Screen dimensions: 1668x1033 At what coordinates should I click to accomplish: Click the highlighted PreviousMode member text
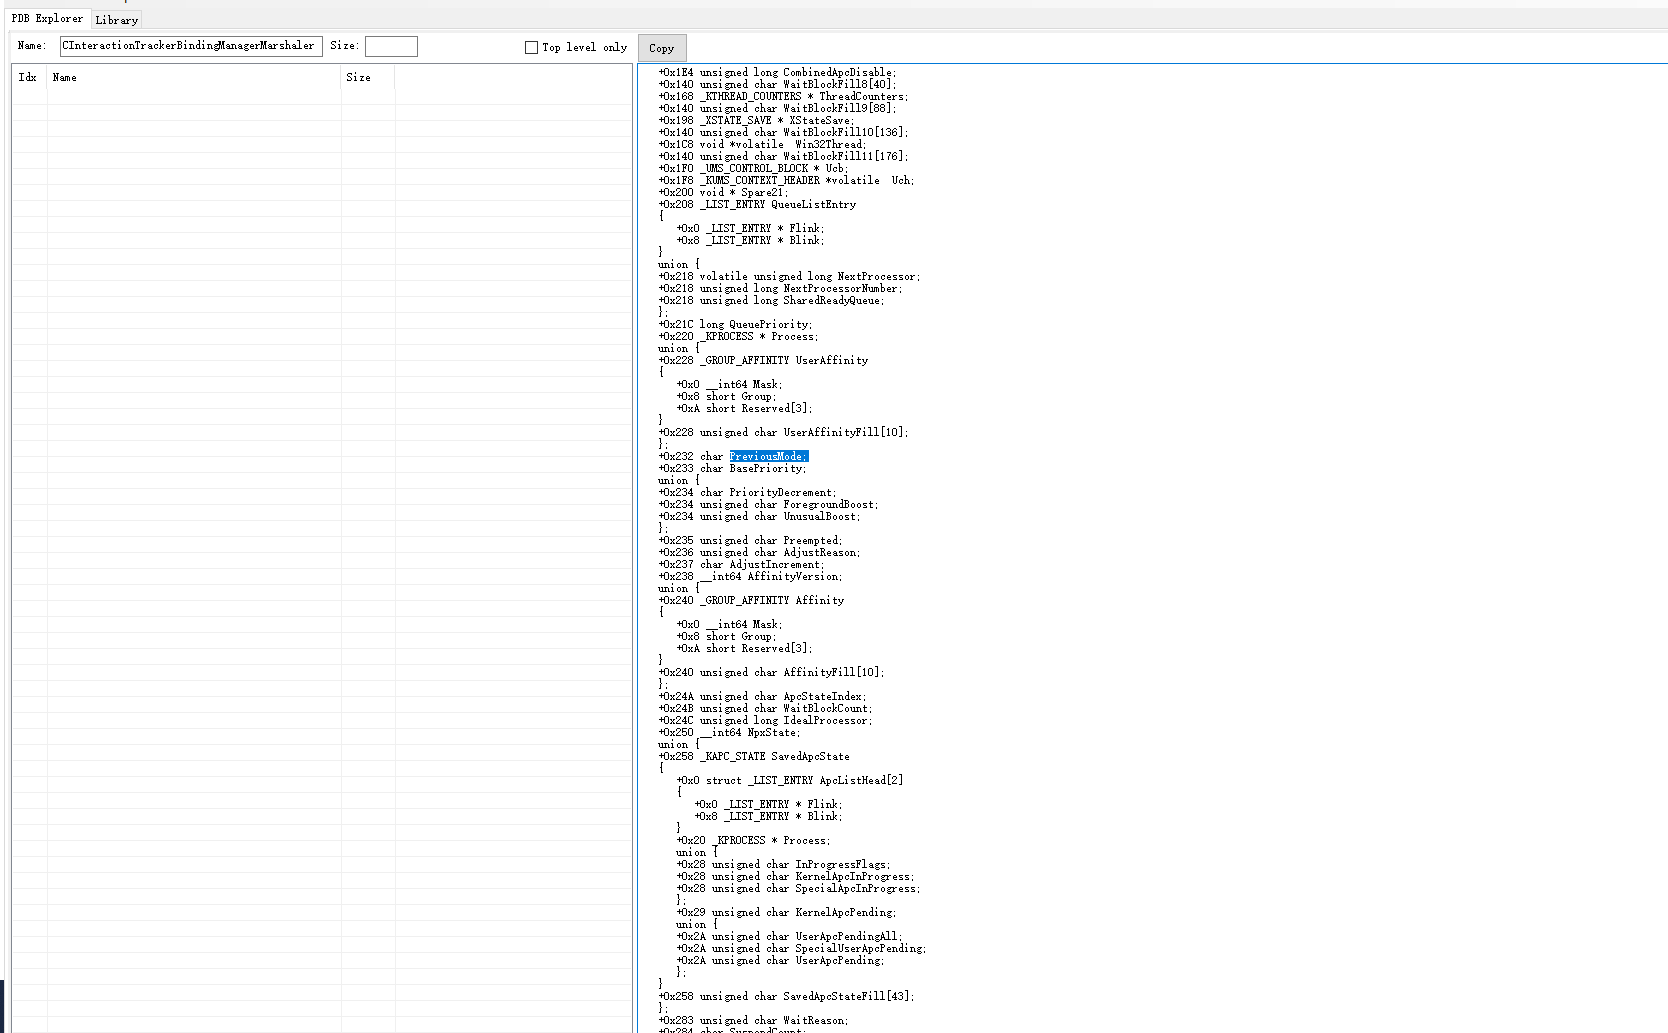[768, 456]
